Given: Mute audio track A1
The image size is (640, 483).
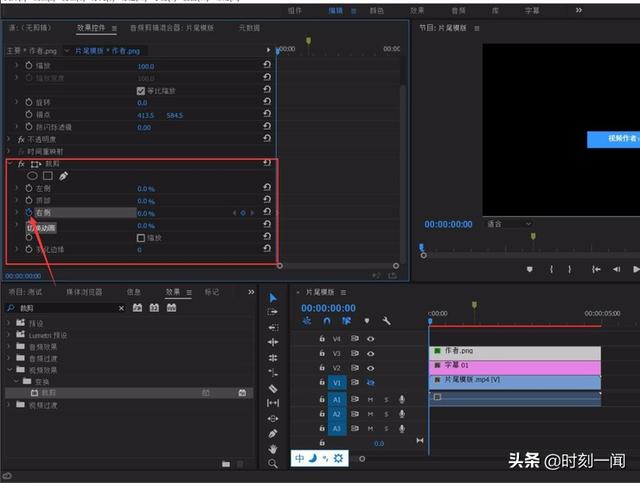Looking at the screenshot, I should pyautogui.click(x=370, y=399).
